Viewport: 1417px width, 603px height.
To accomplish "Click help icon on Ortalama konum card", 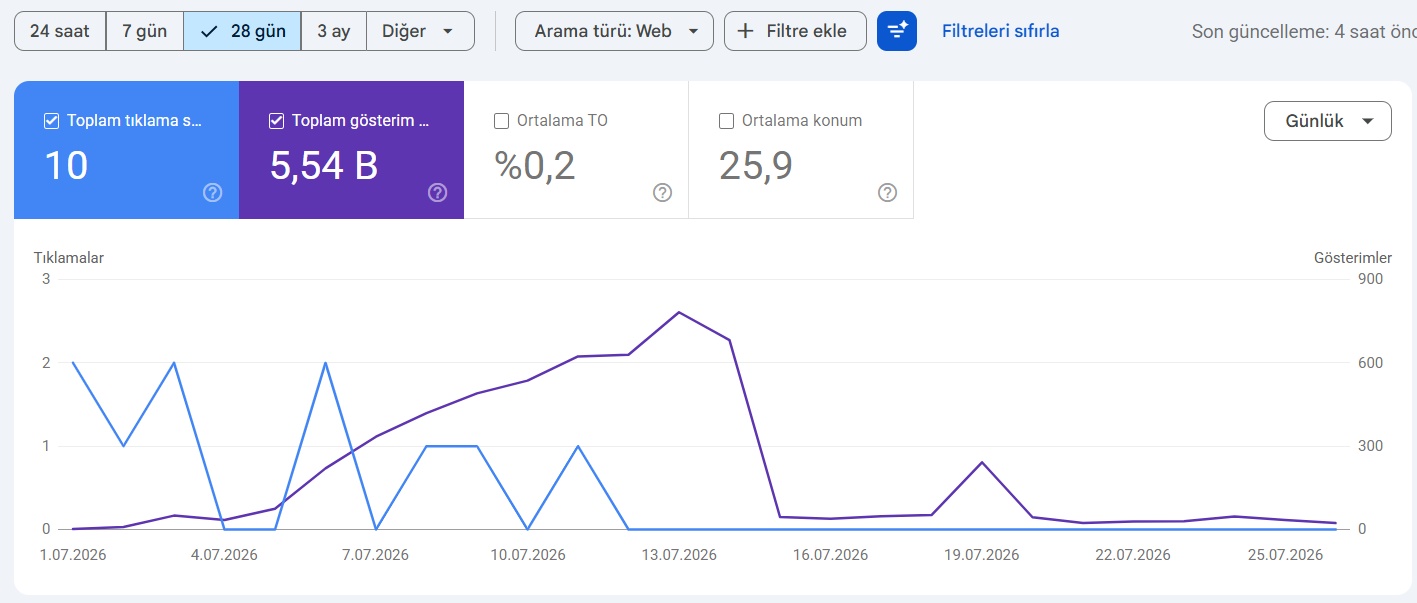I will tap(887, 193).
